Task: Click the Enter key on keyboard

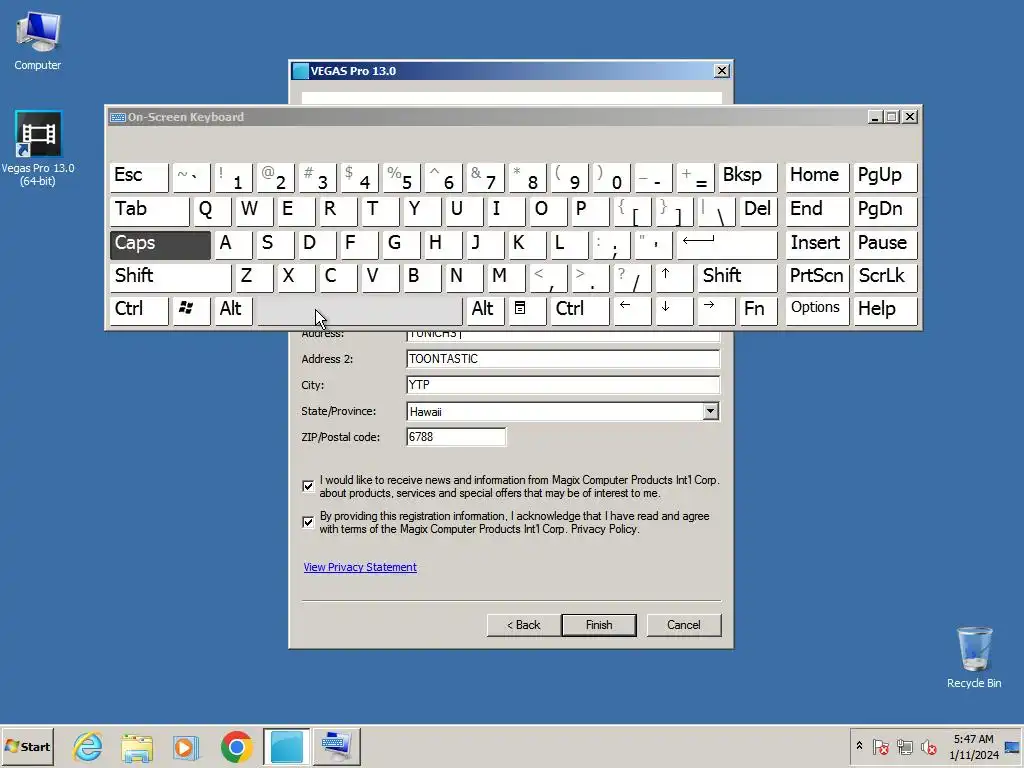Action: point(727,245)
